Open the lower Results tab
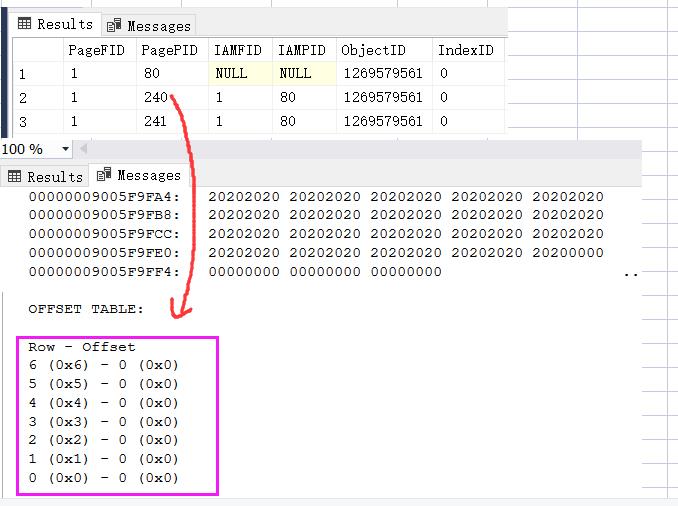The image size is (678, 506). coord(45,177)
